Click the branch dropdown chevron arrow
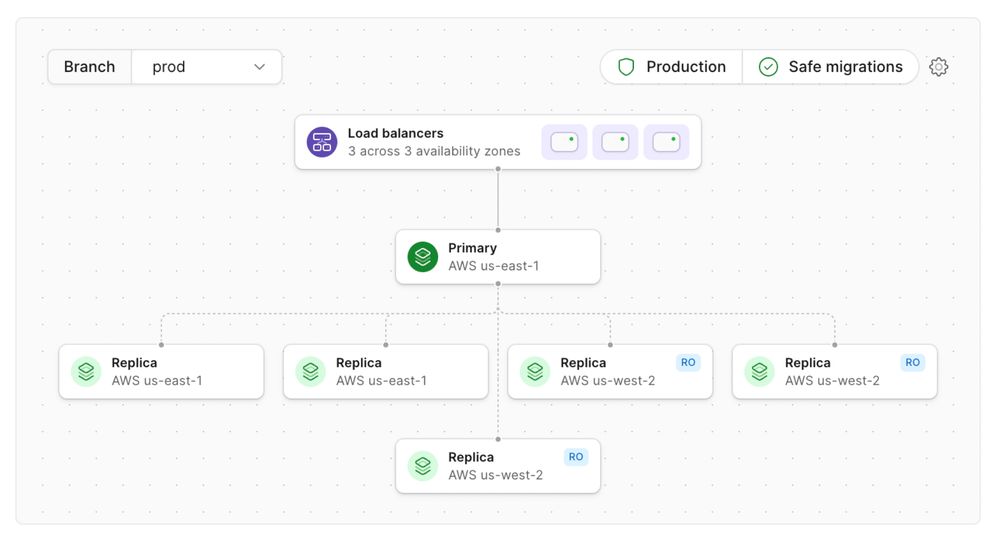Screen dimensions: 1000x538 pos(260,67)
